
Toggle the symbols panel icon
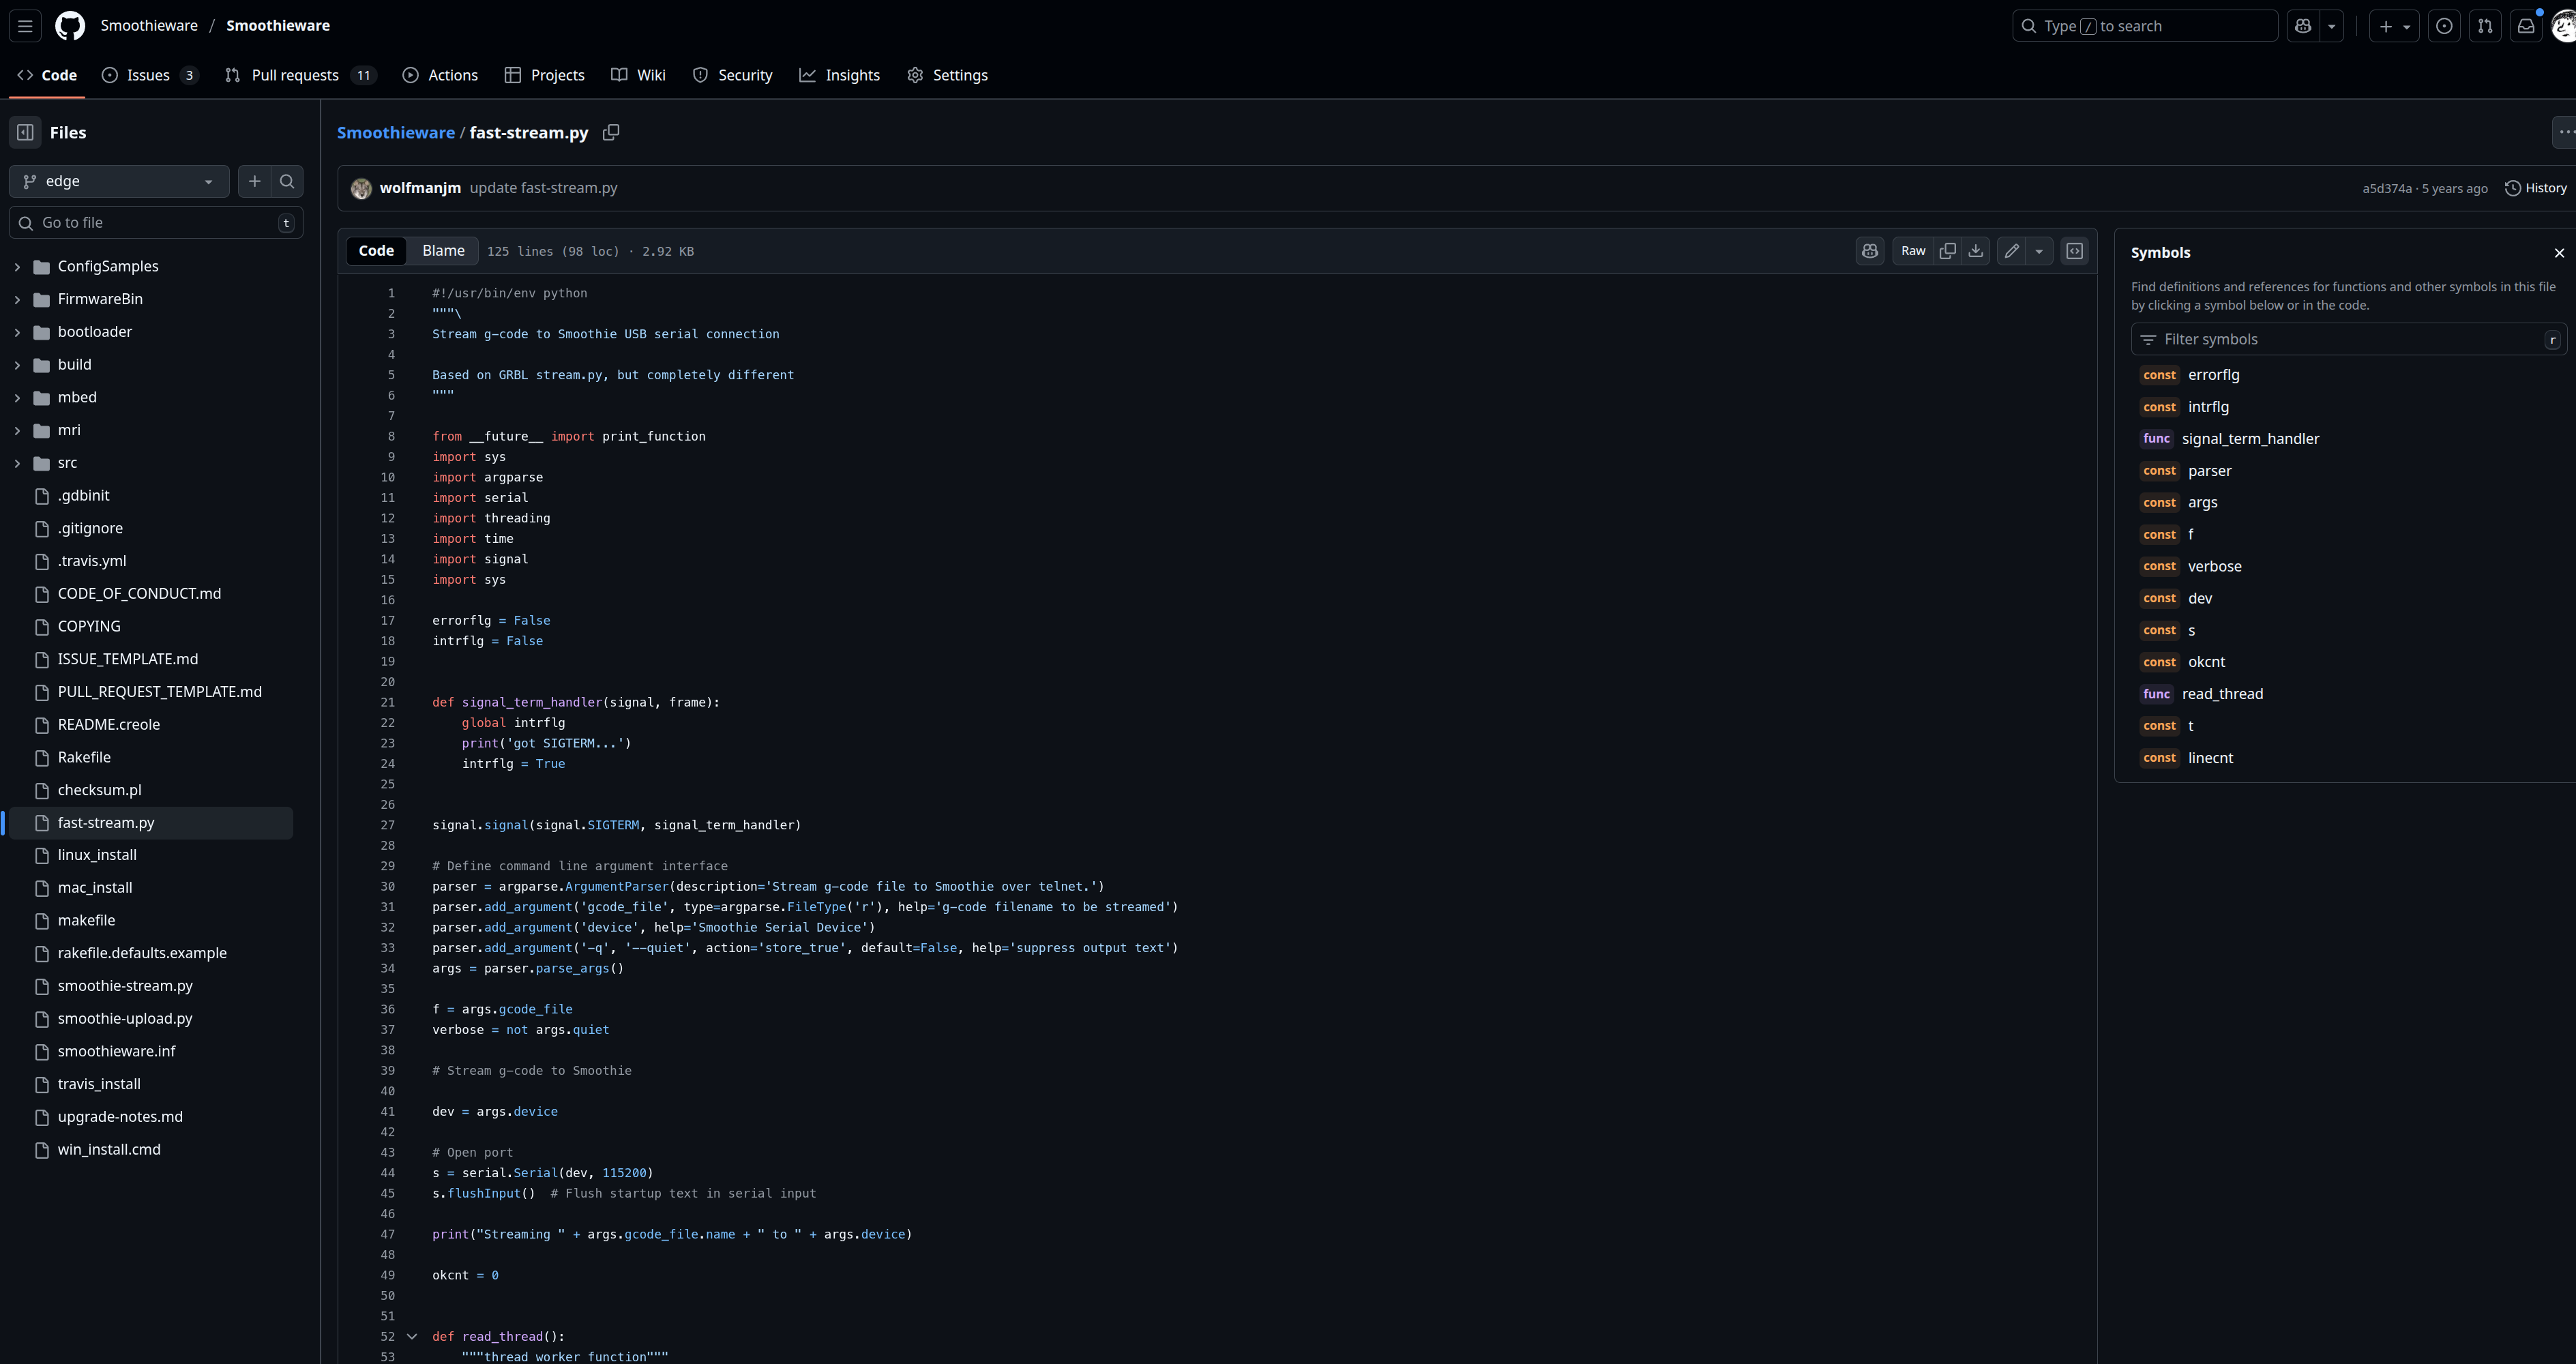(x=2074, y=251)
